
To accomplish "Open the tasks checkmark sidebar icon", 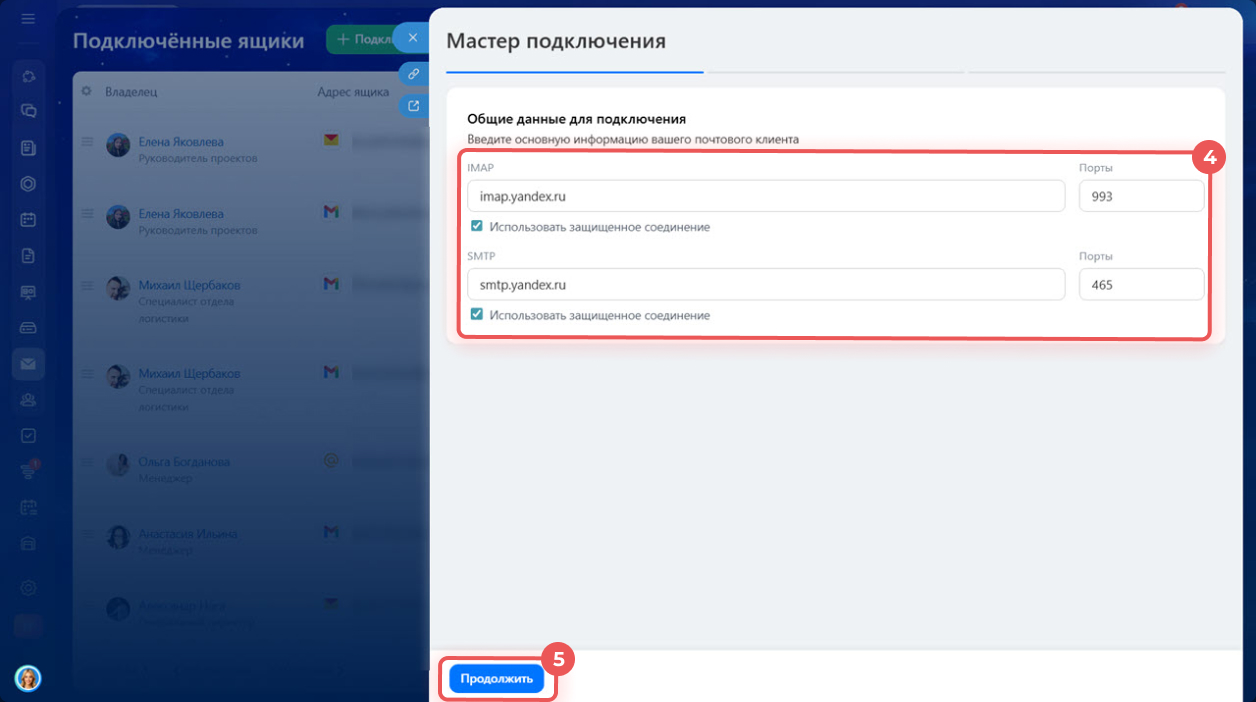I will [28, 435].
